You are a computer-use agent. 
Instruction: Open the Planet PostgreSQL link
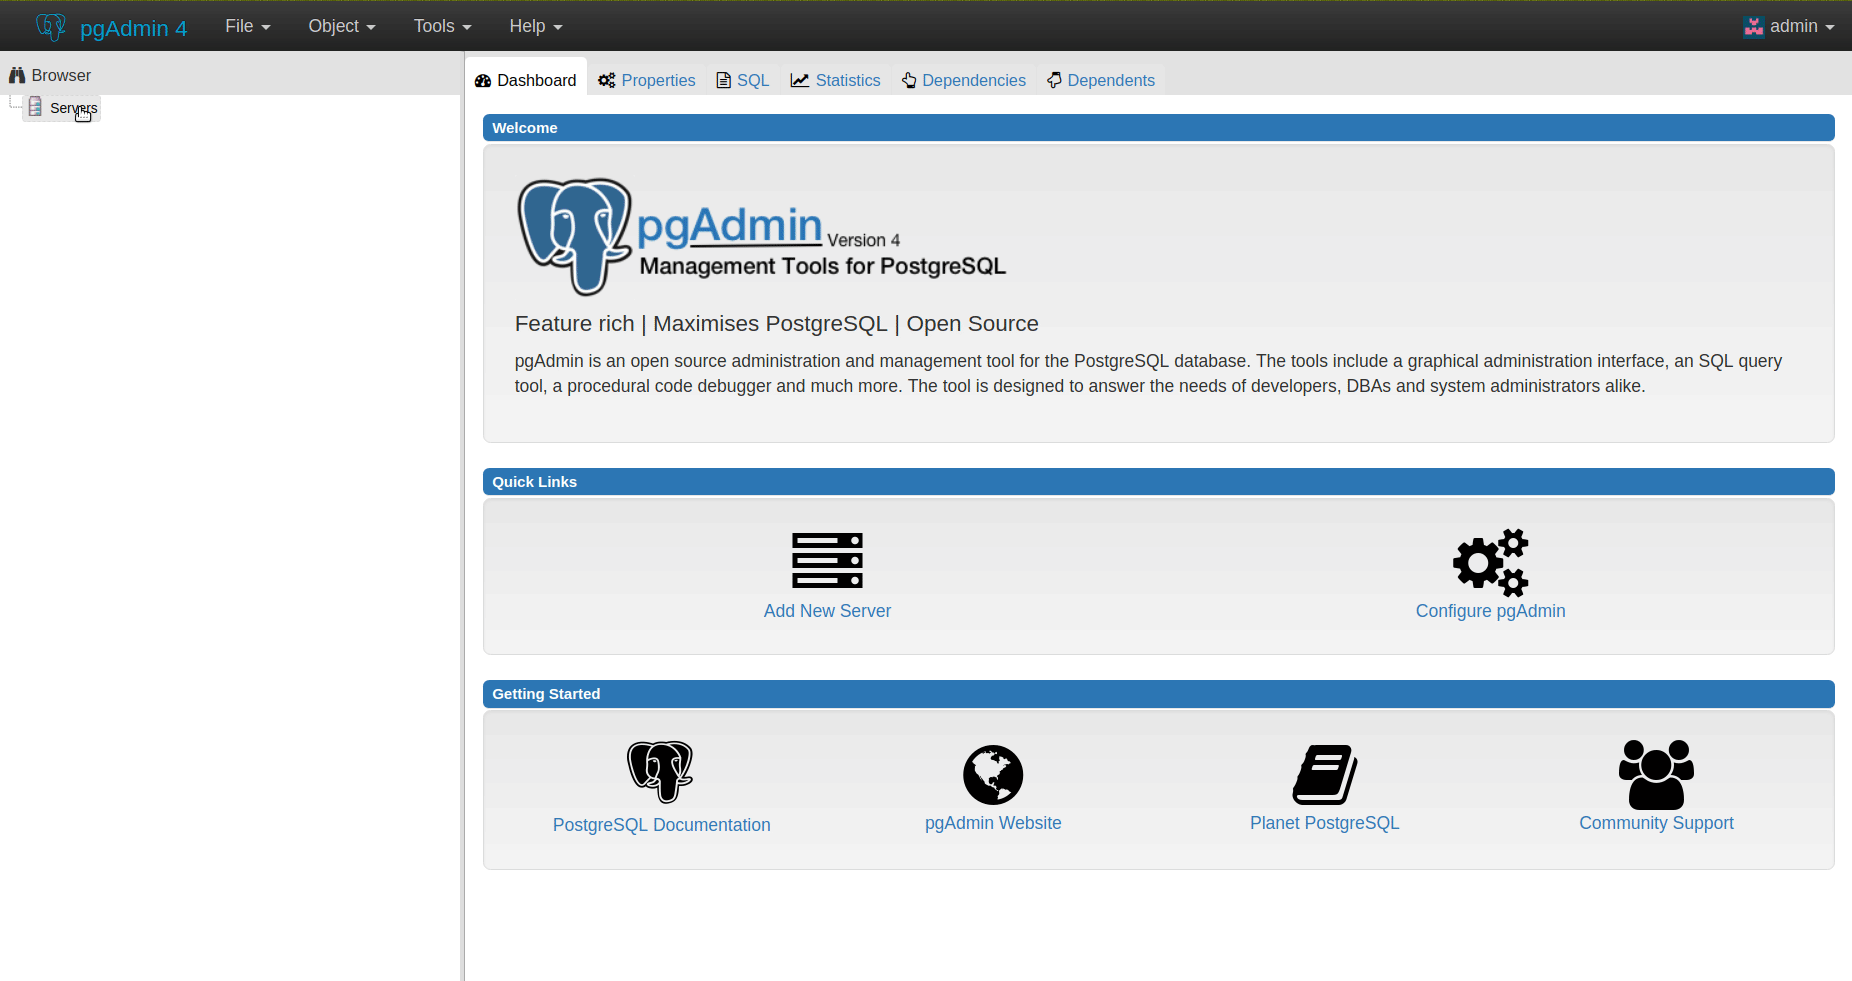[x=1324, y=823]
